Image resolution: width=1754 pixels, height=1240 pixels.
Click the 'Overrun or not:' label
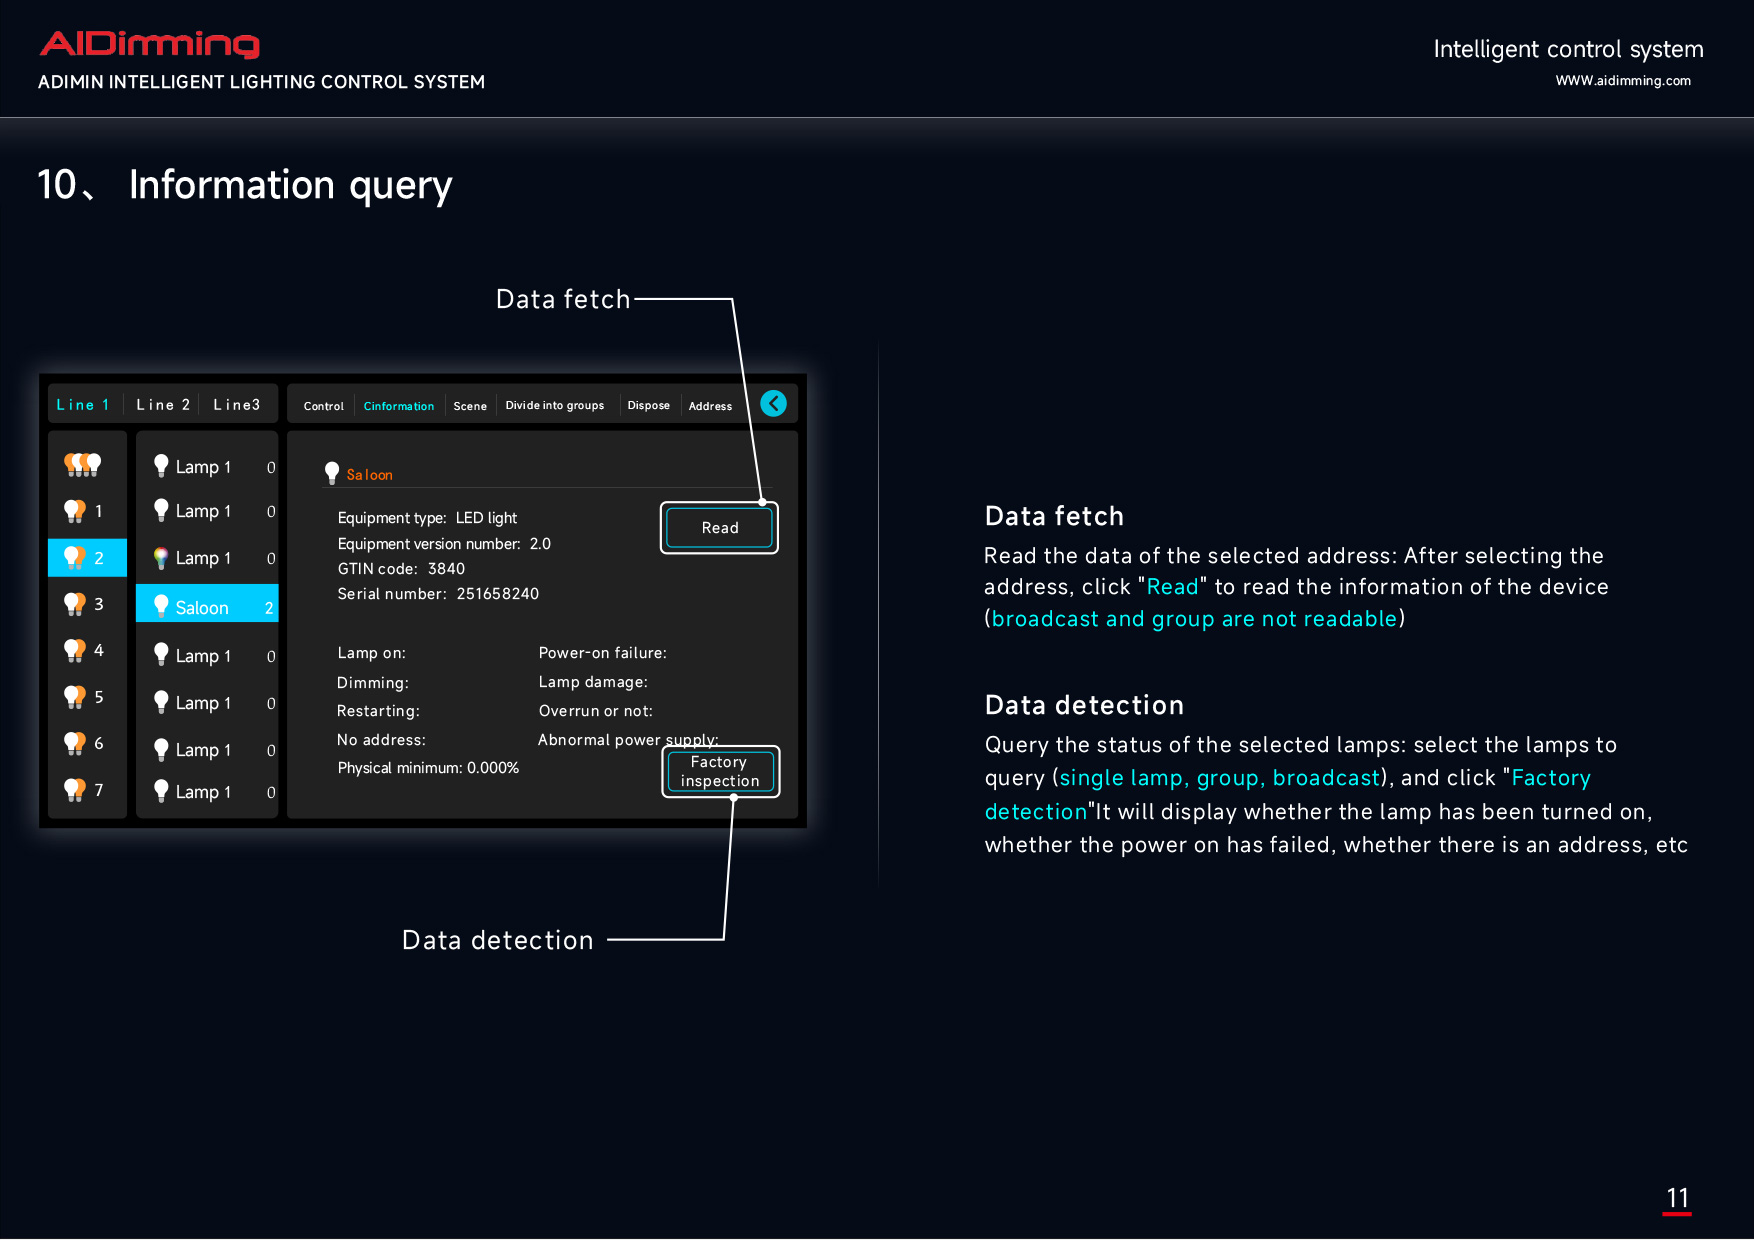pos(596,711)
